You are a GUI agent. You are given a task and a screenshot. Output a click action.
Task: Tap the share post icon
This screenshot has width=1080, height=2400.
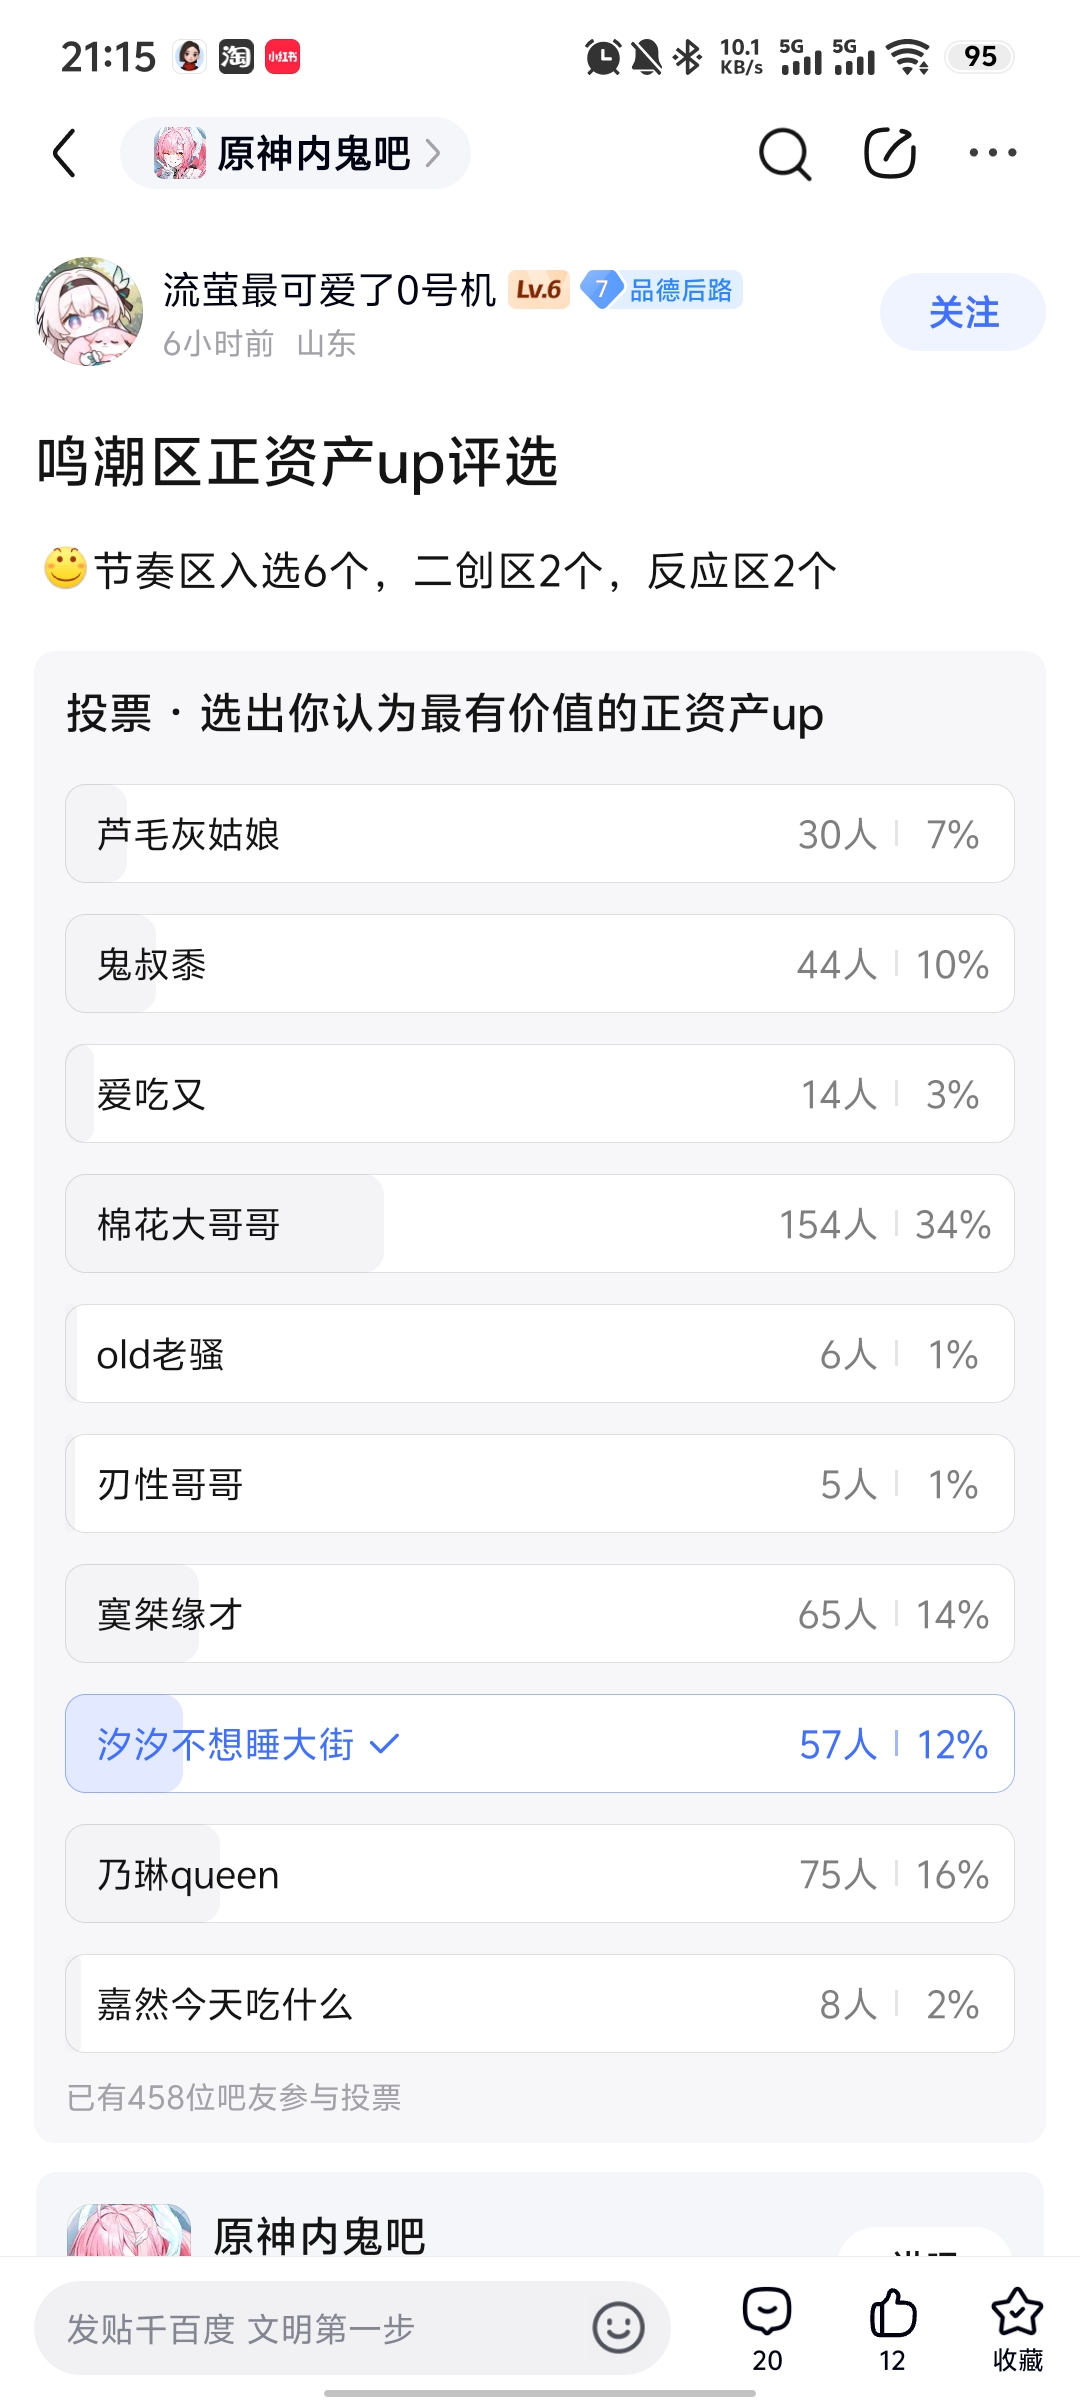click(889, 153)
